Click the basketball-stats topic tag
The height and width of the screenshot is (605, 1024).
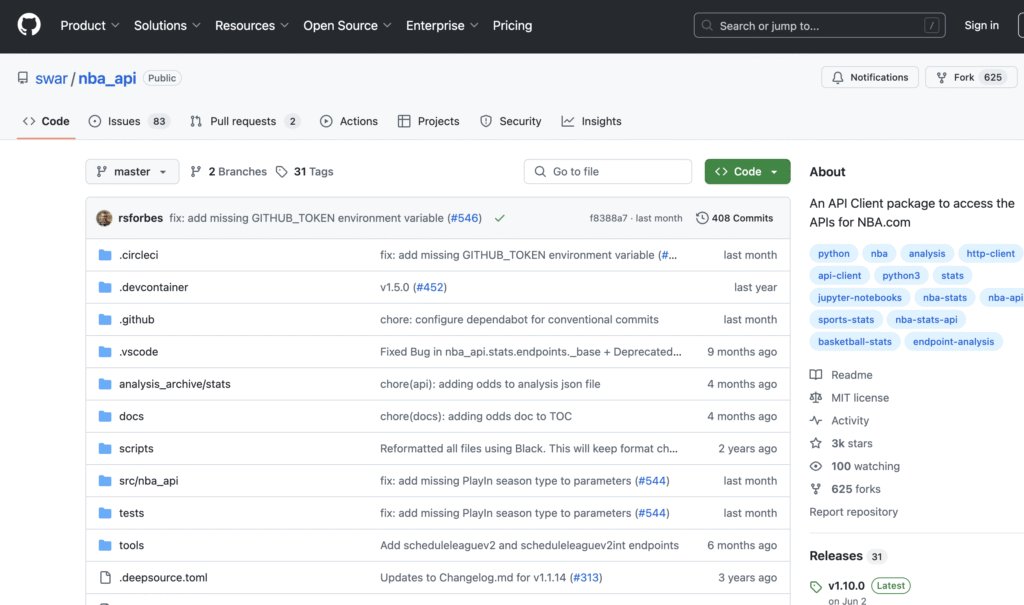[x=855, y=342]
